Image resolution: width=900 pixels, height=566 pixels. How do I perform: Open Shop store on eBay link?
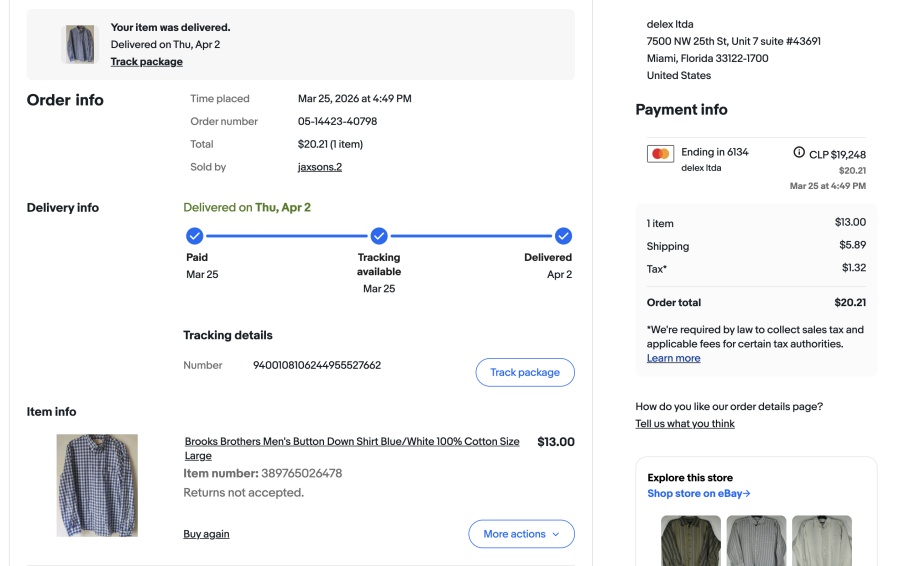pos(698,493)
